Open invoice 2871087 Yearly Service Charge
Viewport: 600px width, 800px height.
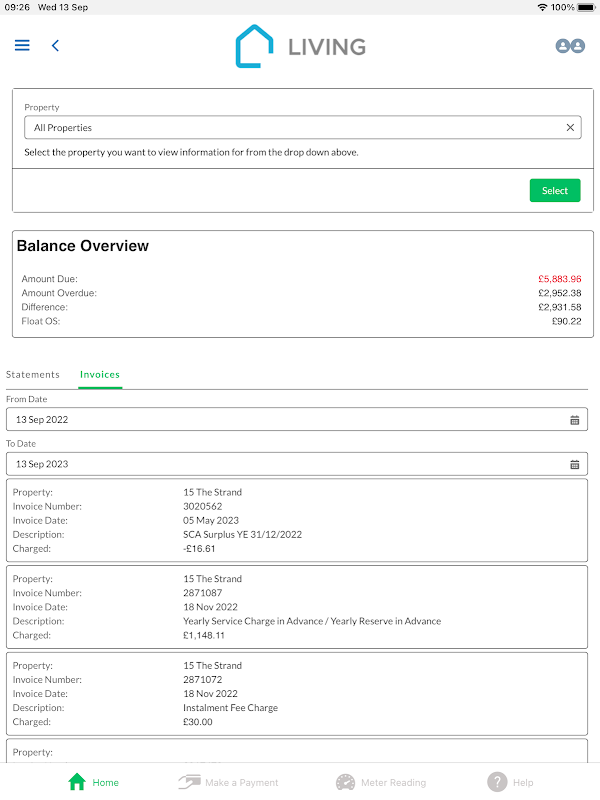click(296, 607)
